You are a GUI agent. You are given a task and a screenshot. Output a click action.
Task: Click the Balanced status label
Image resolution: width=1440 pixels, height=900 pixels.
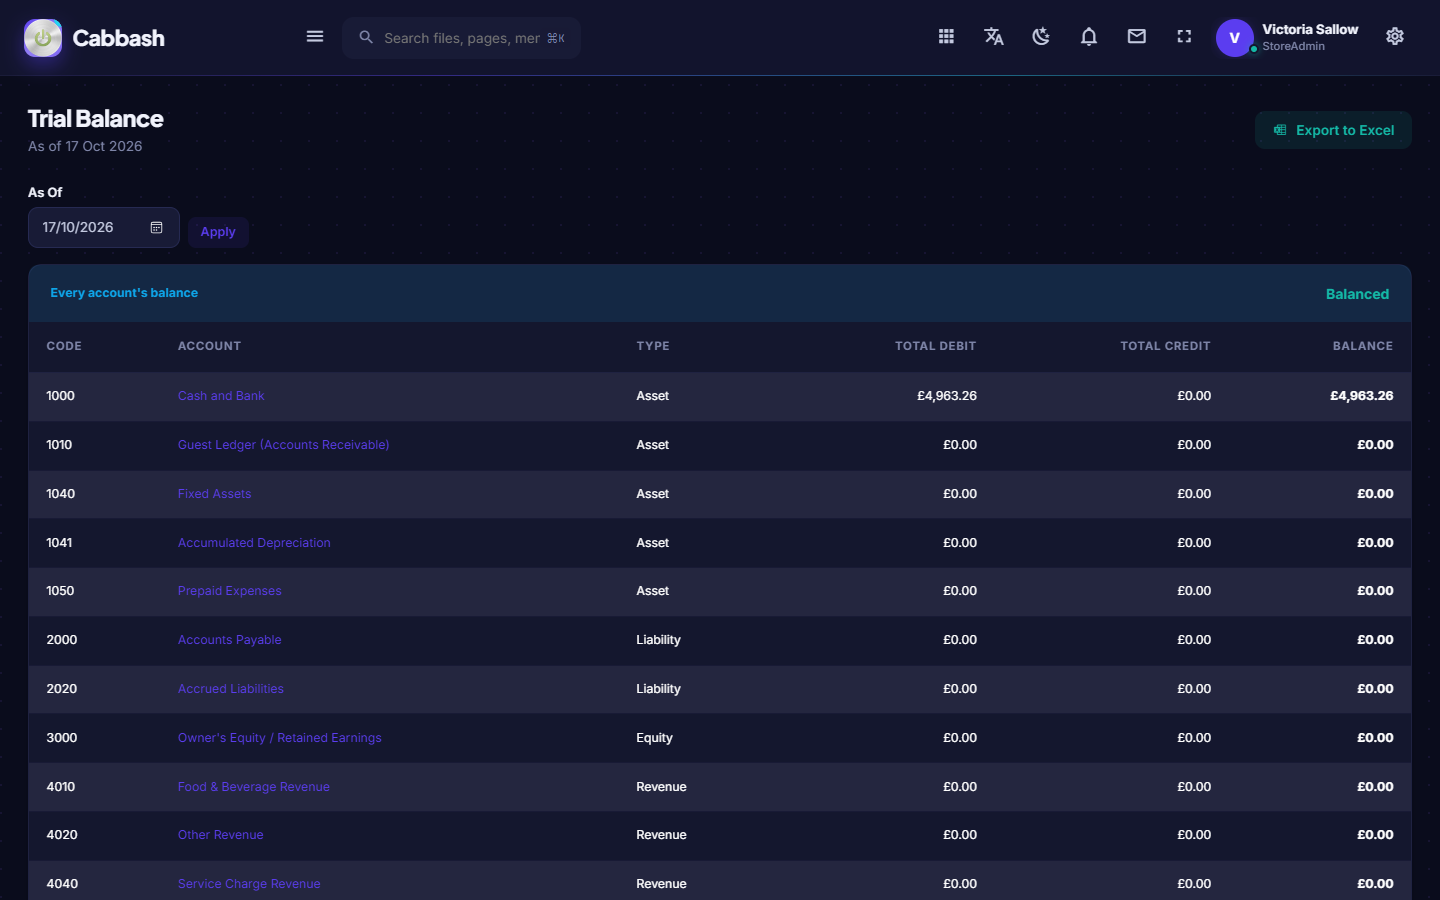(x=1357, y=294)
